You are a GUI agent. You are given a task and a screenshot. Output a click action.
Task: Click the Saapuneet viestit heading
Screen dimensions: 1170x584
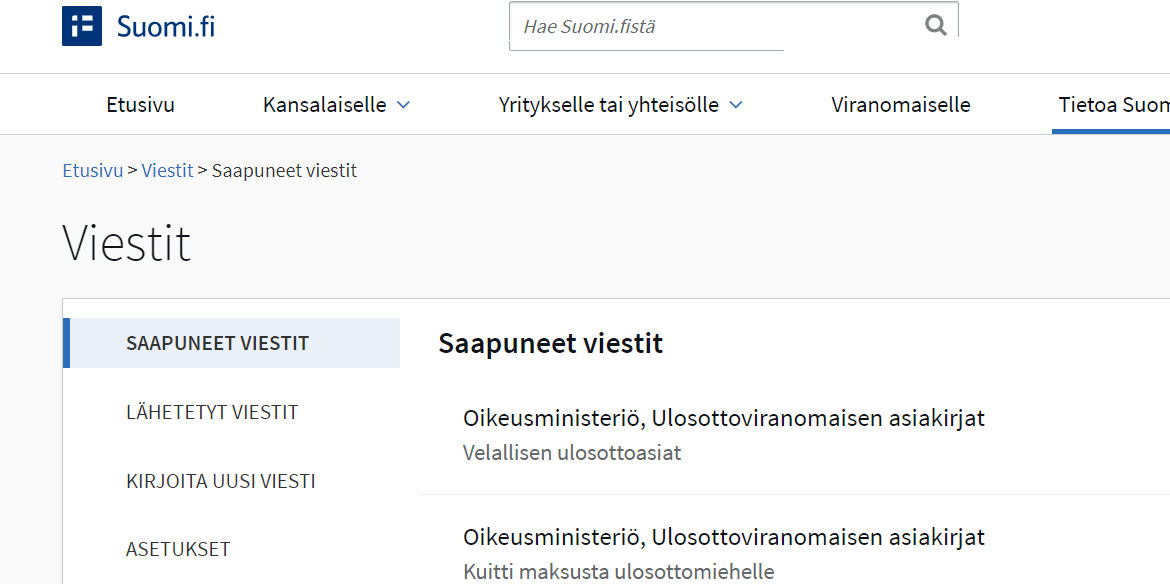point(551,344)
